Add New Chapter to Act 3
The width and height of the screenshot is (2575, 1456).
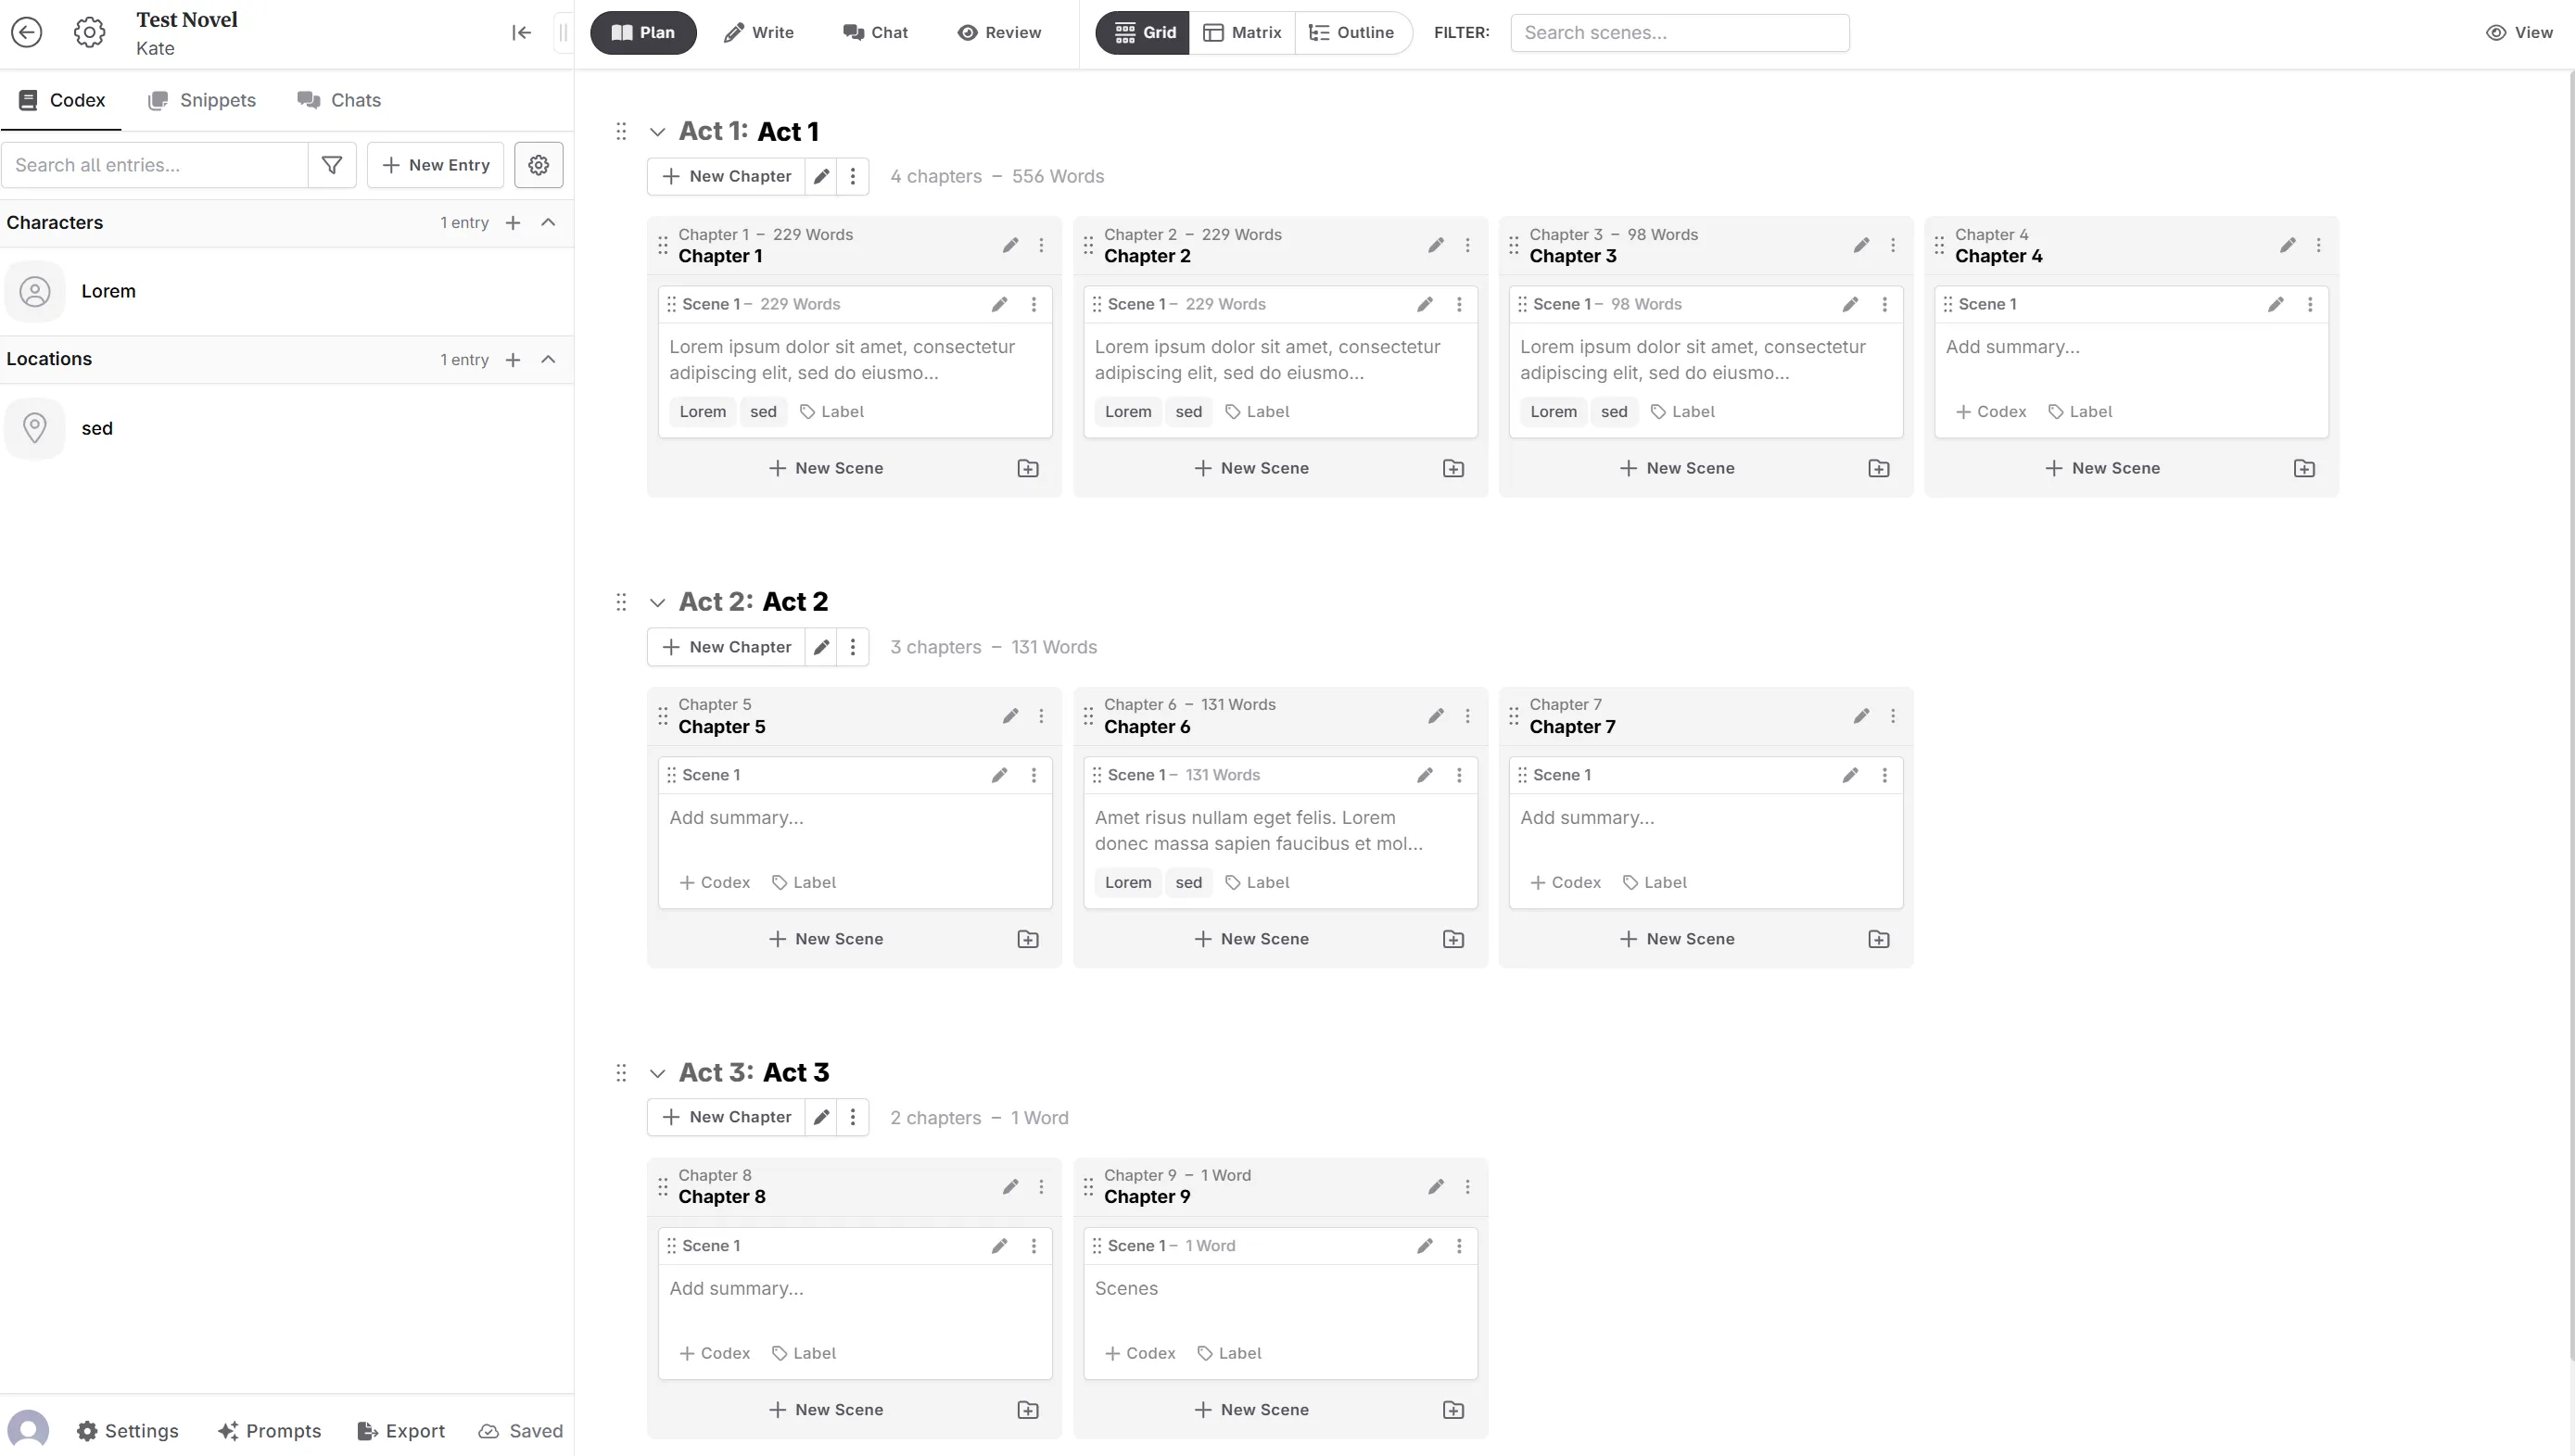point(726,1117)
